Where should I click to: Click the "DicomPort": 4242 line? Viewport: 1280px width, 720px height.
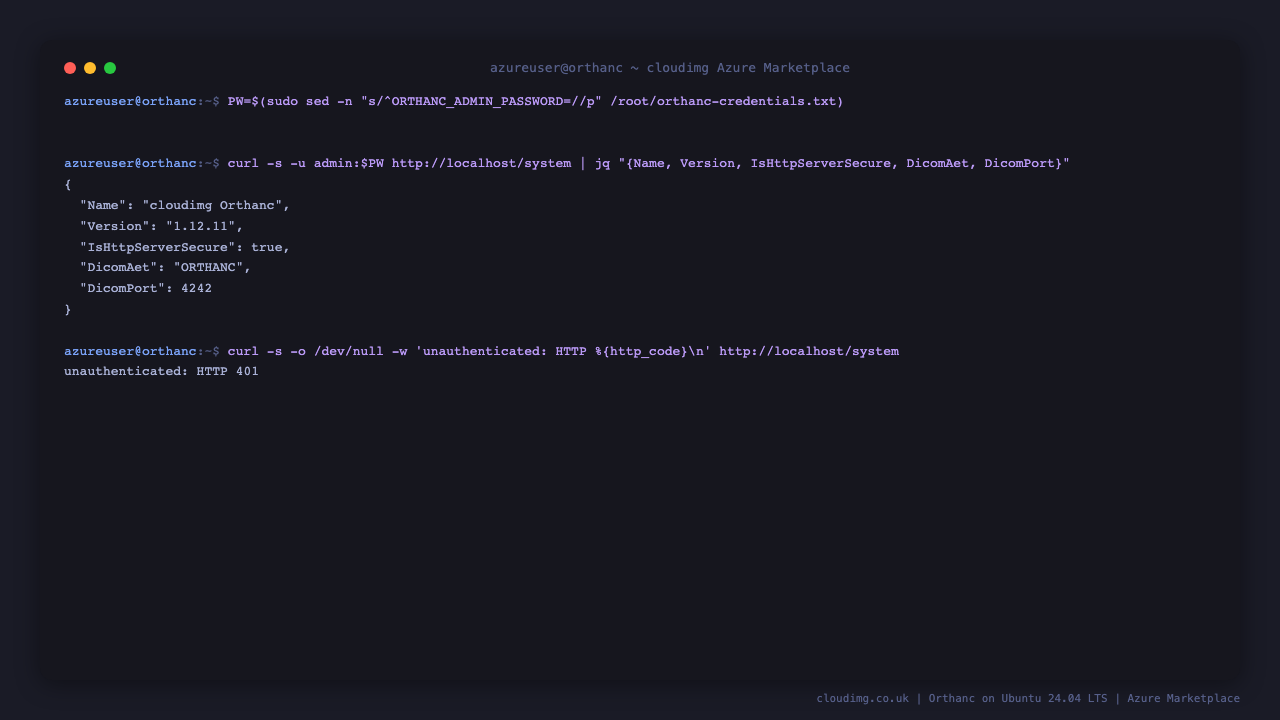click(x=146, y=288)
